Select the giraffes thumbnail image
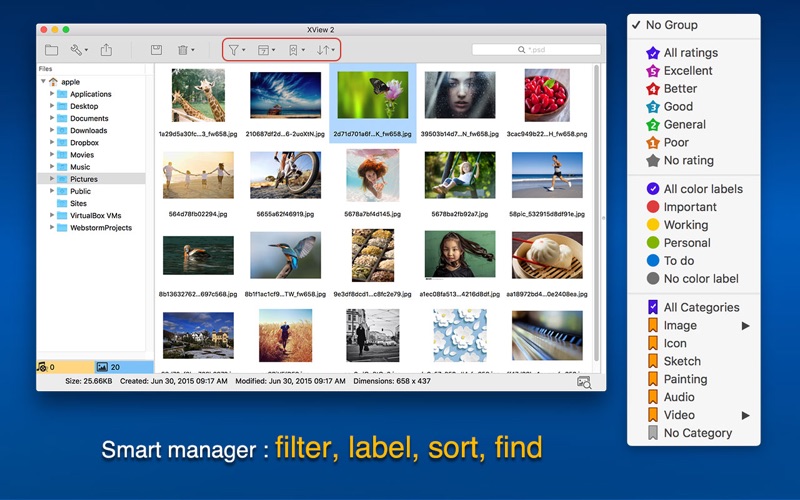 point(198,95)
